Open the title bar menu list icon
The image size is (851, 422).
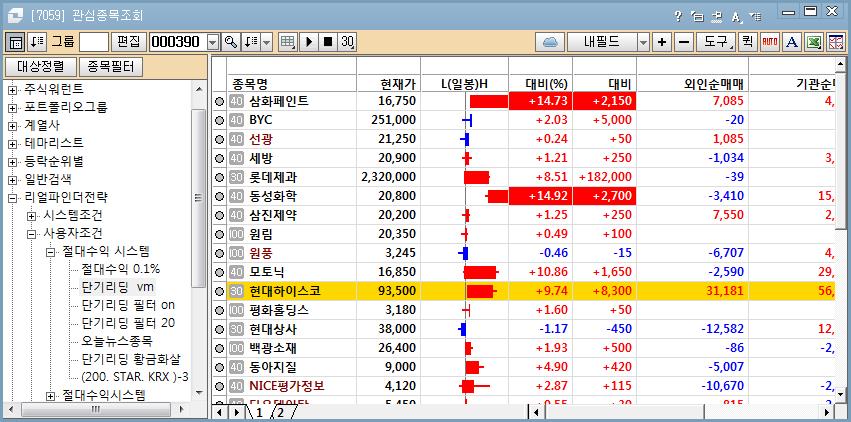(x=755, y=17)
